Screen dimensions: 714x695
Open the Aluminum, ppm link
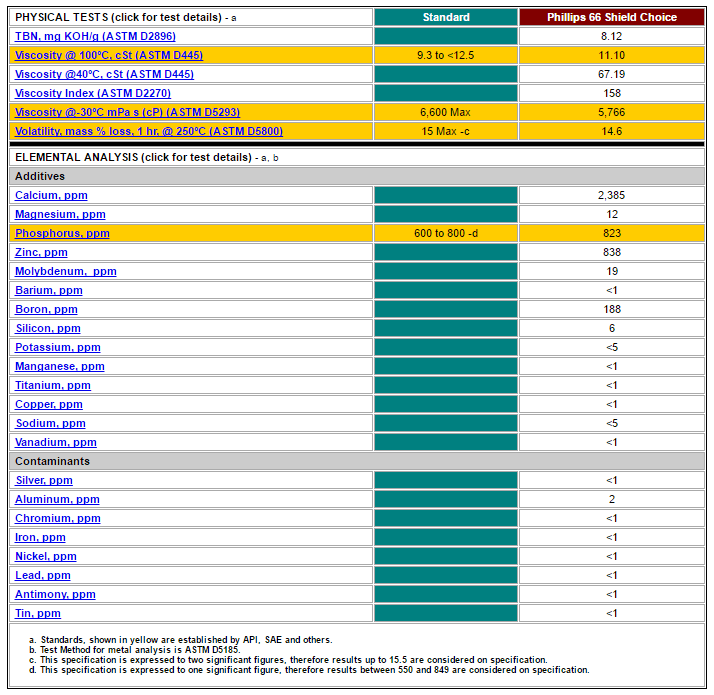pos(57,500)
